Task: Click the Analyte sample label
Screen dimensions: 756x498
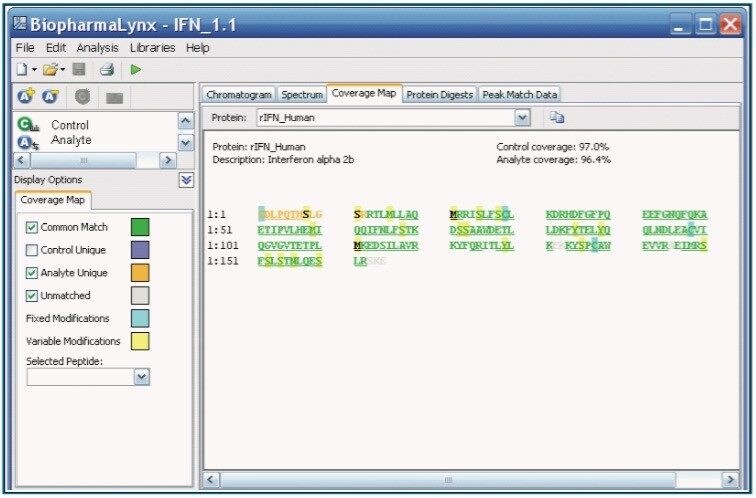Action: (x=71, y=140)
